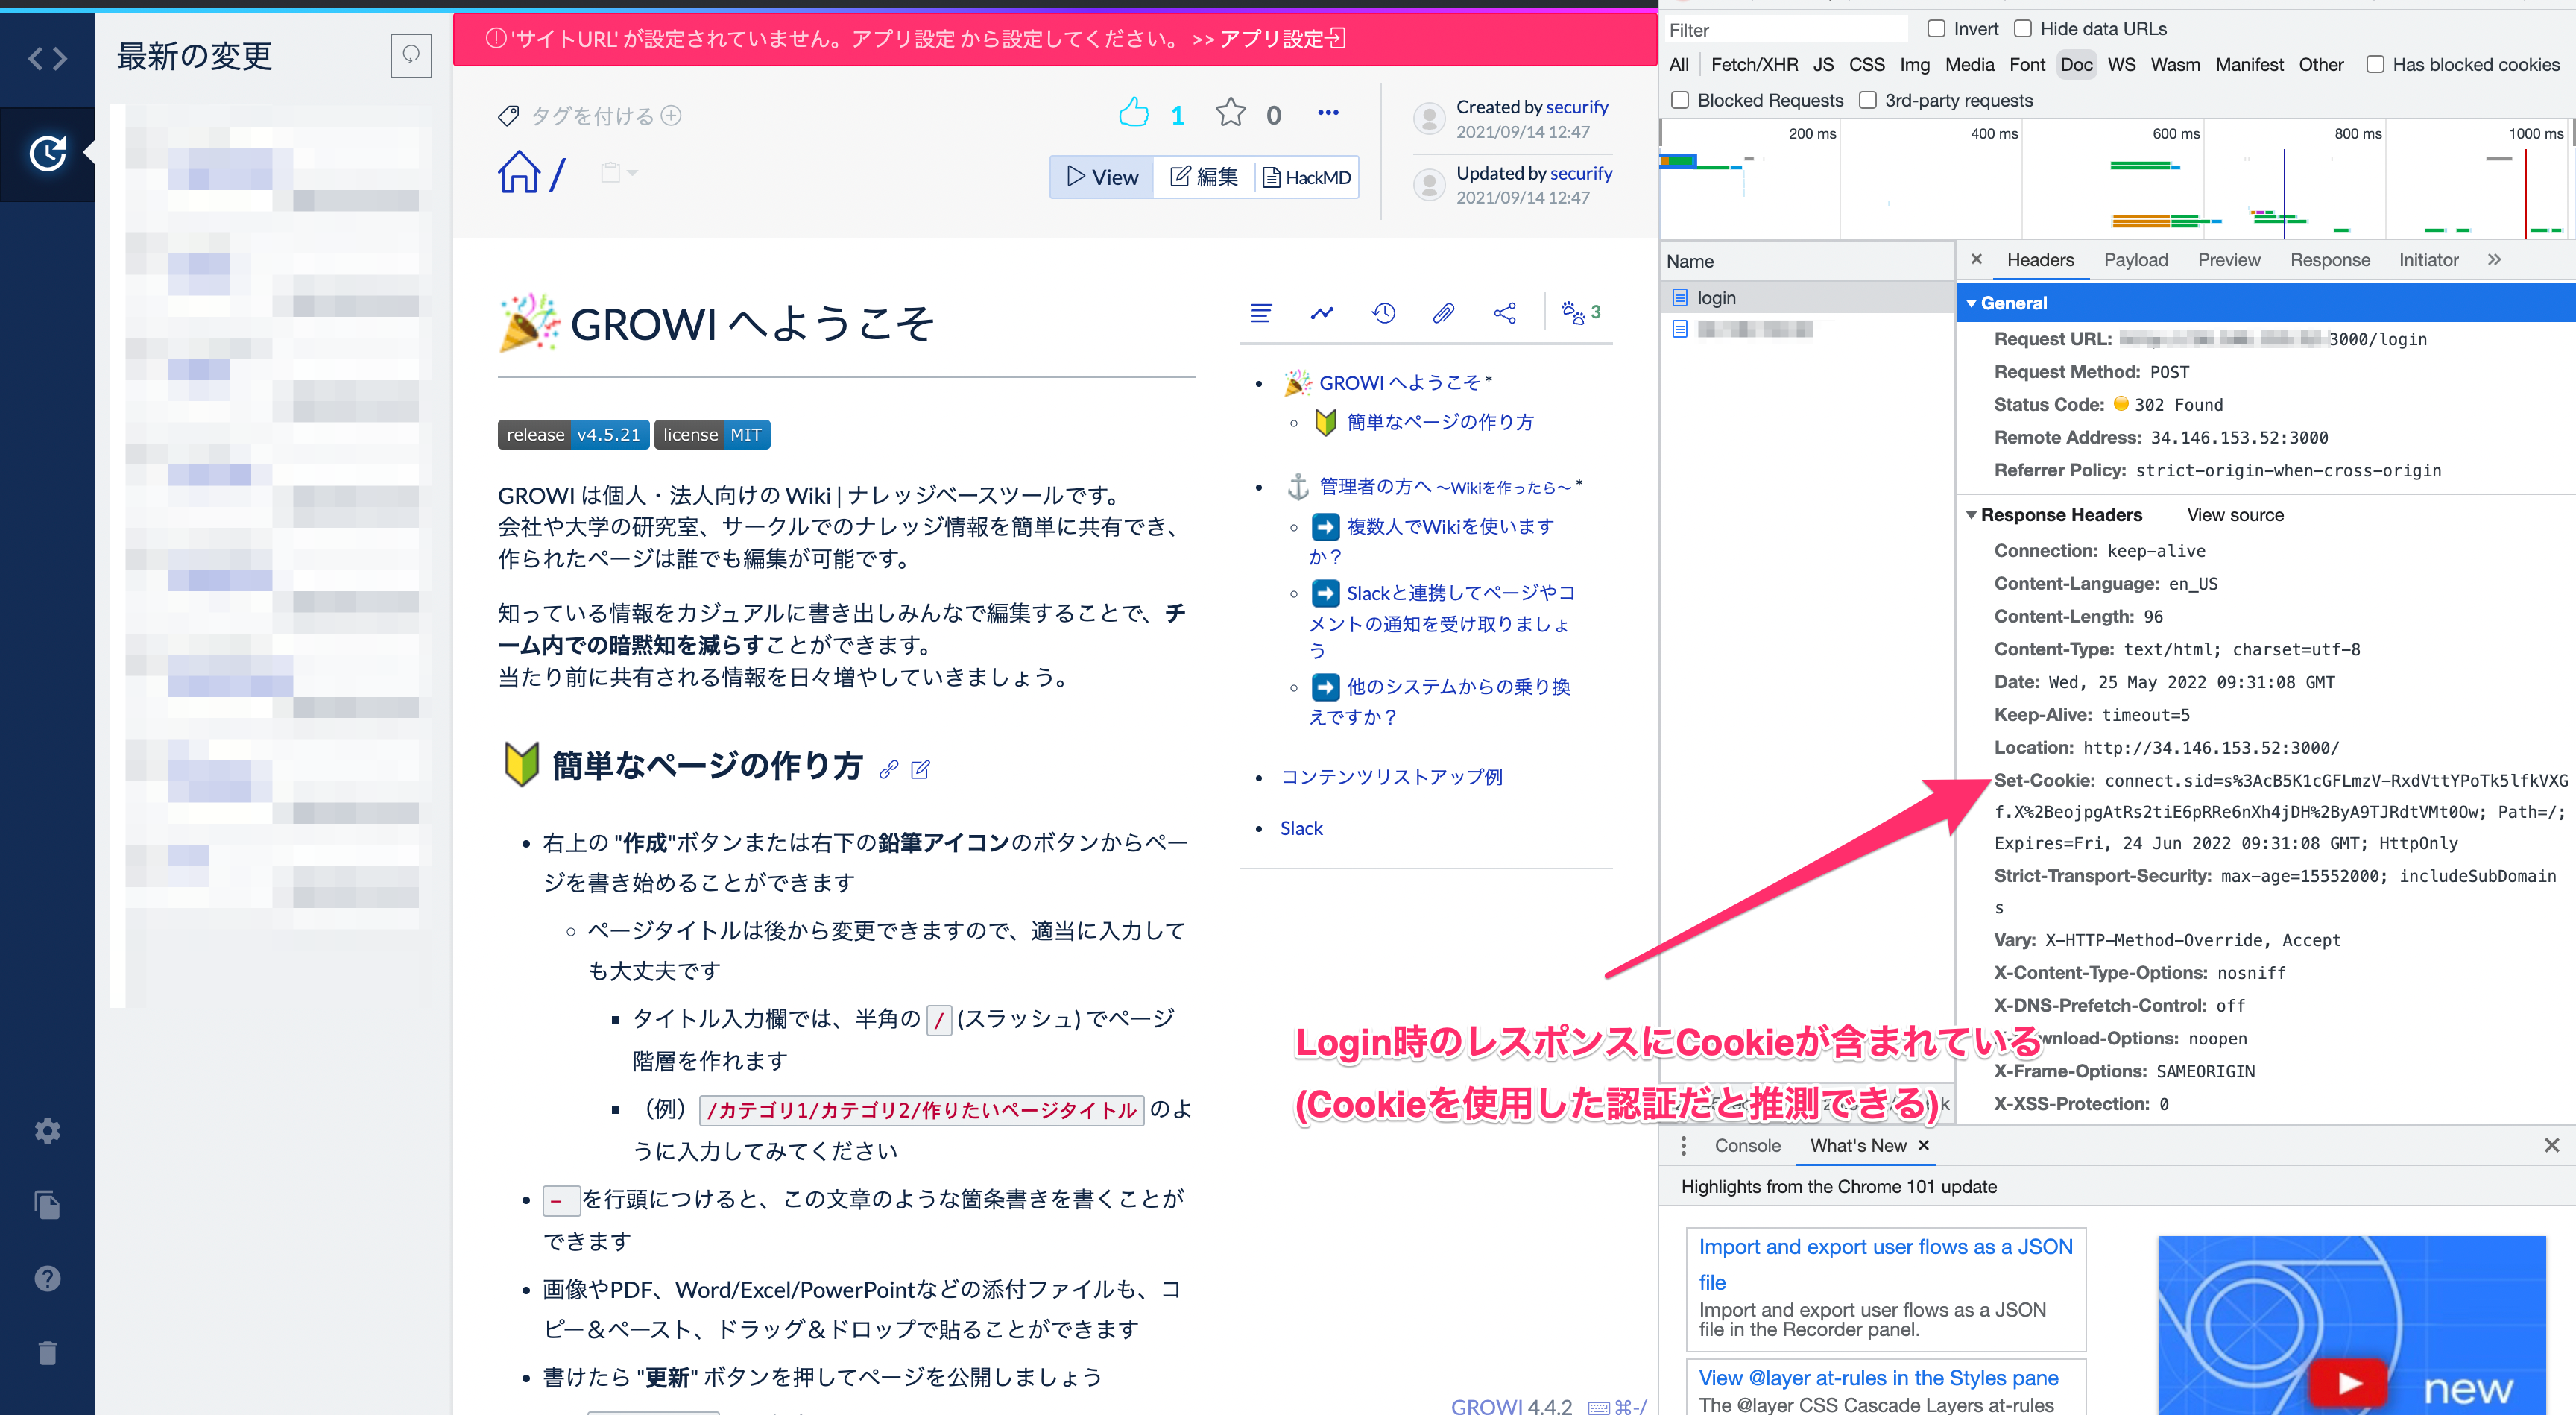Open the three-dot page options menu
The height and width of the screenshot is (1415, 2576).
[x=1328, y=113]
